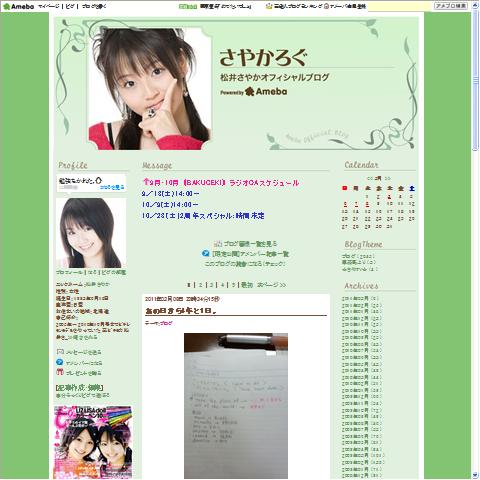
Task: Open the 2011年02月 archive link
Action: 355,305
